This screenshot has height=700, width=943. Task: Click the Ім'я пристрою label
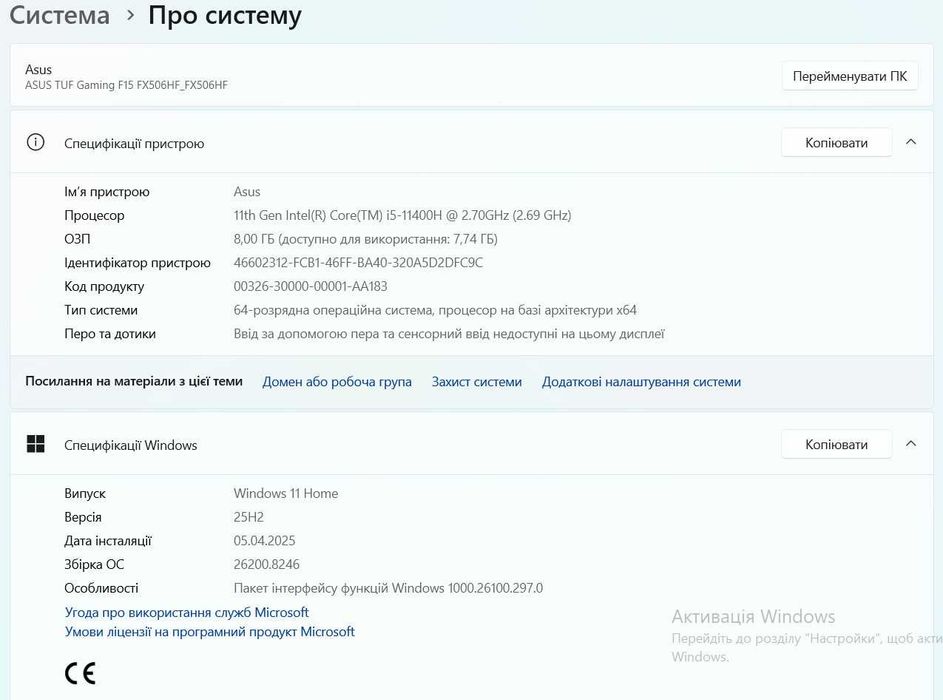pyautogui.click(x=107, y=192)
